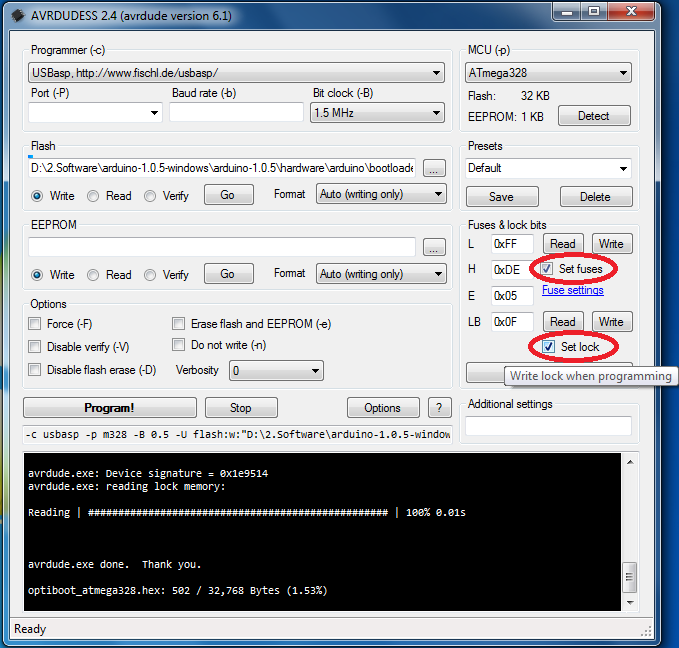679x648 pixels.
Task: Open the Flash Format dropdown
Action: (x=381, y=194)
